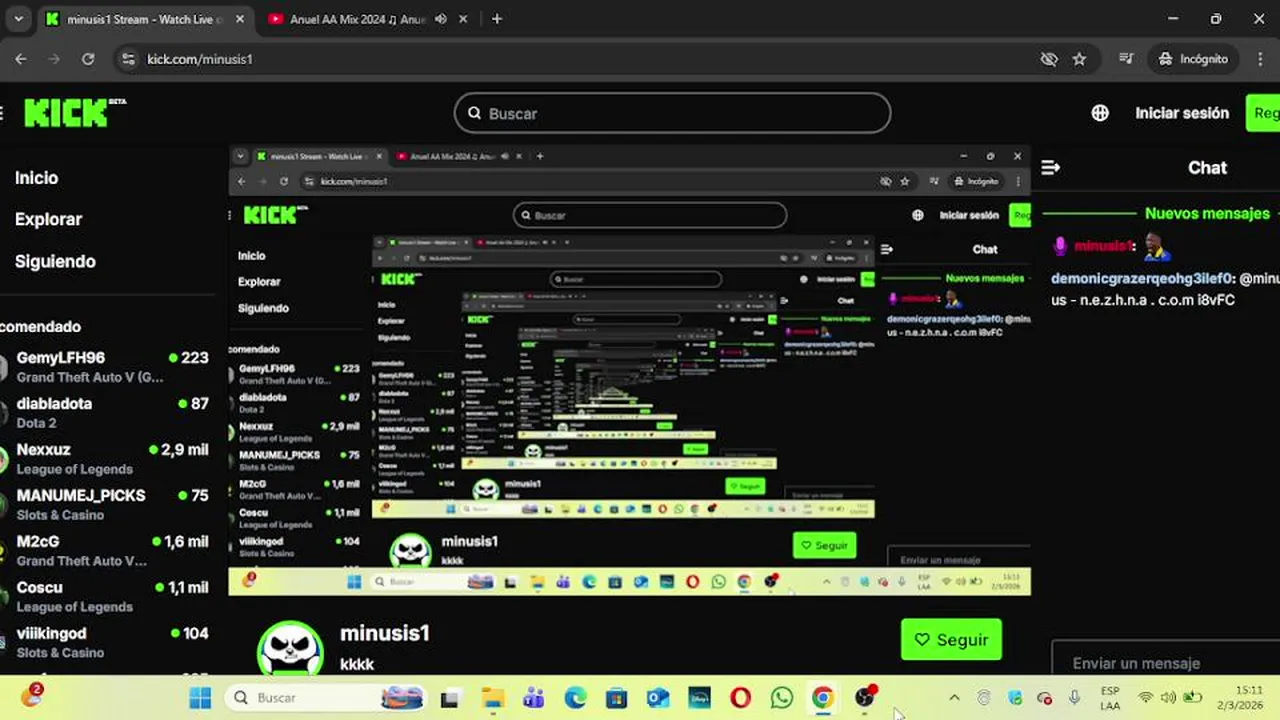Open Microsoft Store from taskbar
Viewport: 1280px width, 720px height.
coord(616,698)
